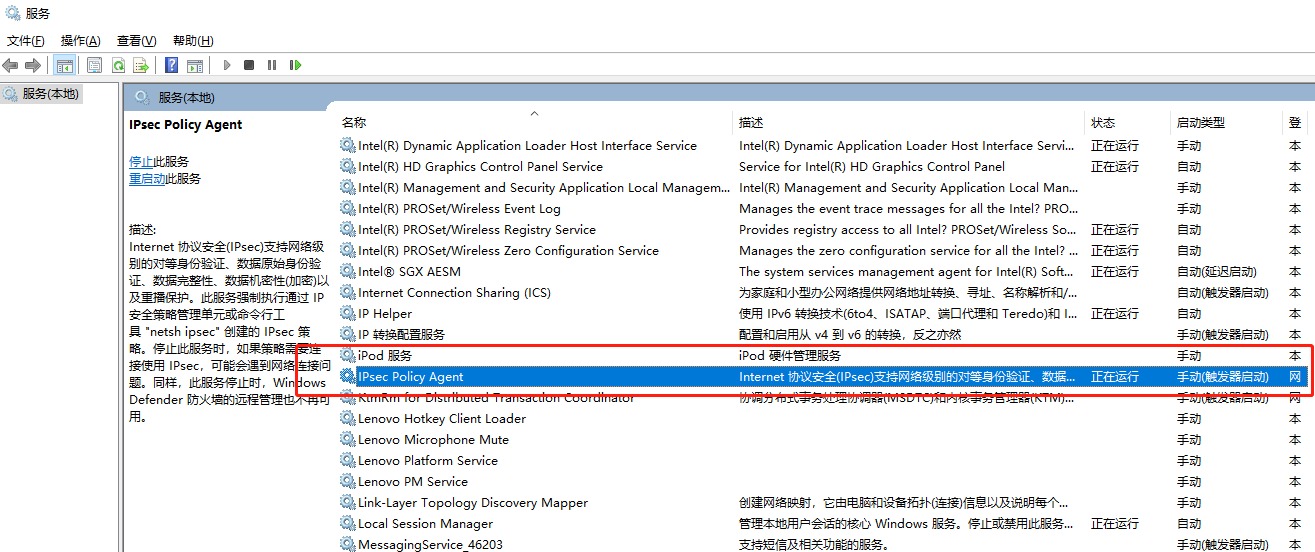1315x552 pixels.
Task: Click the 停止 link to stop service
Action: click(x=141, y=161)
